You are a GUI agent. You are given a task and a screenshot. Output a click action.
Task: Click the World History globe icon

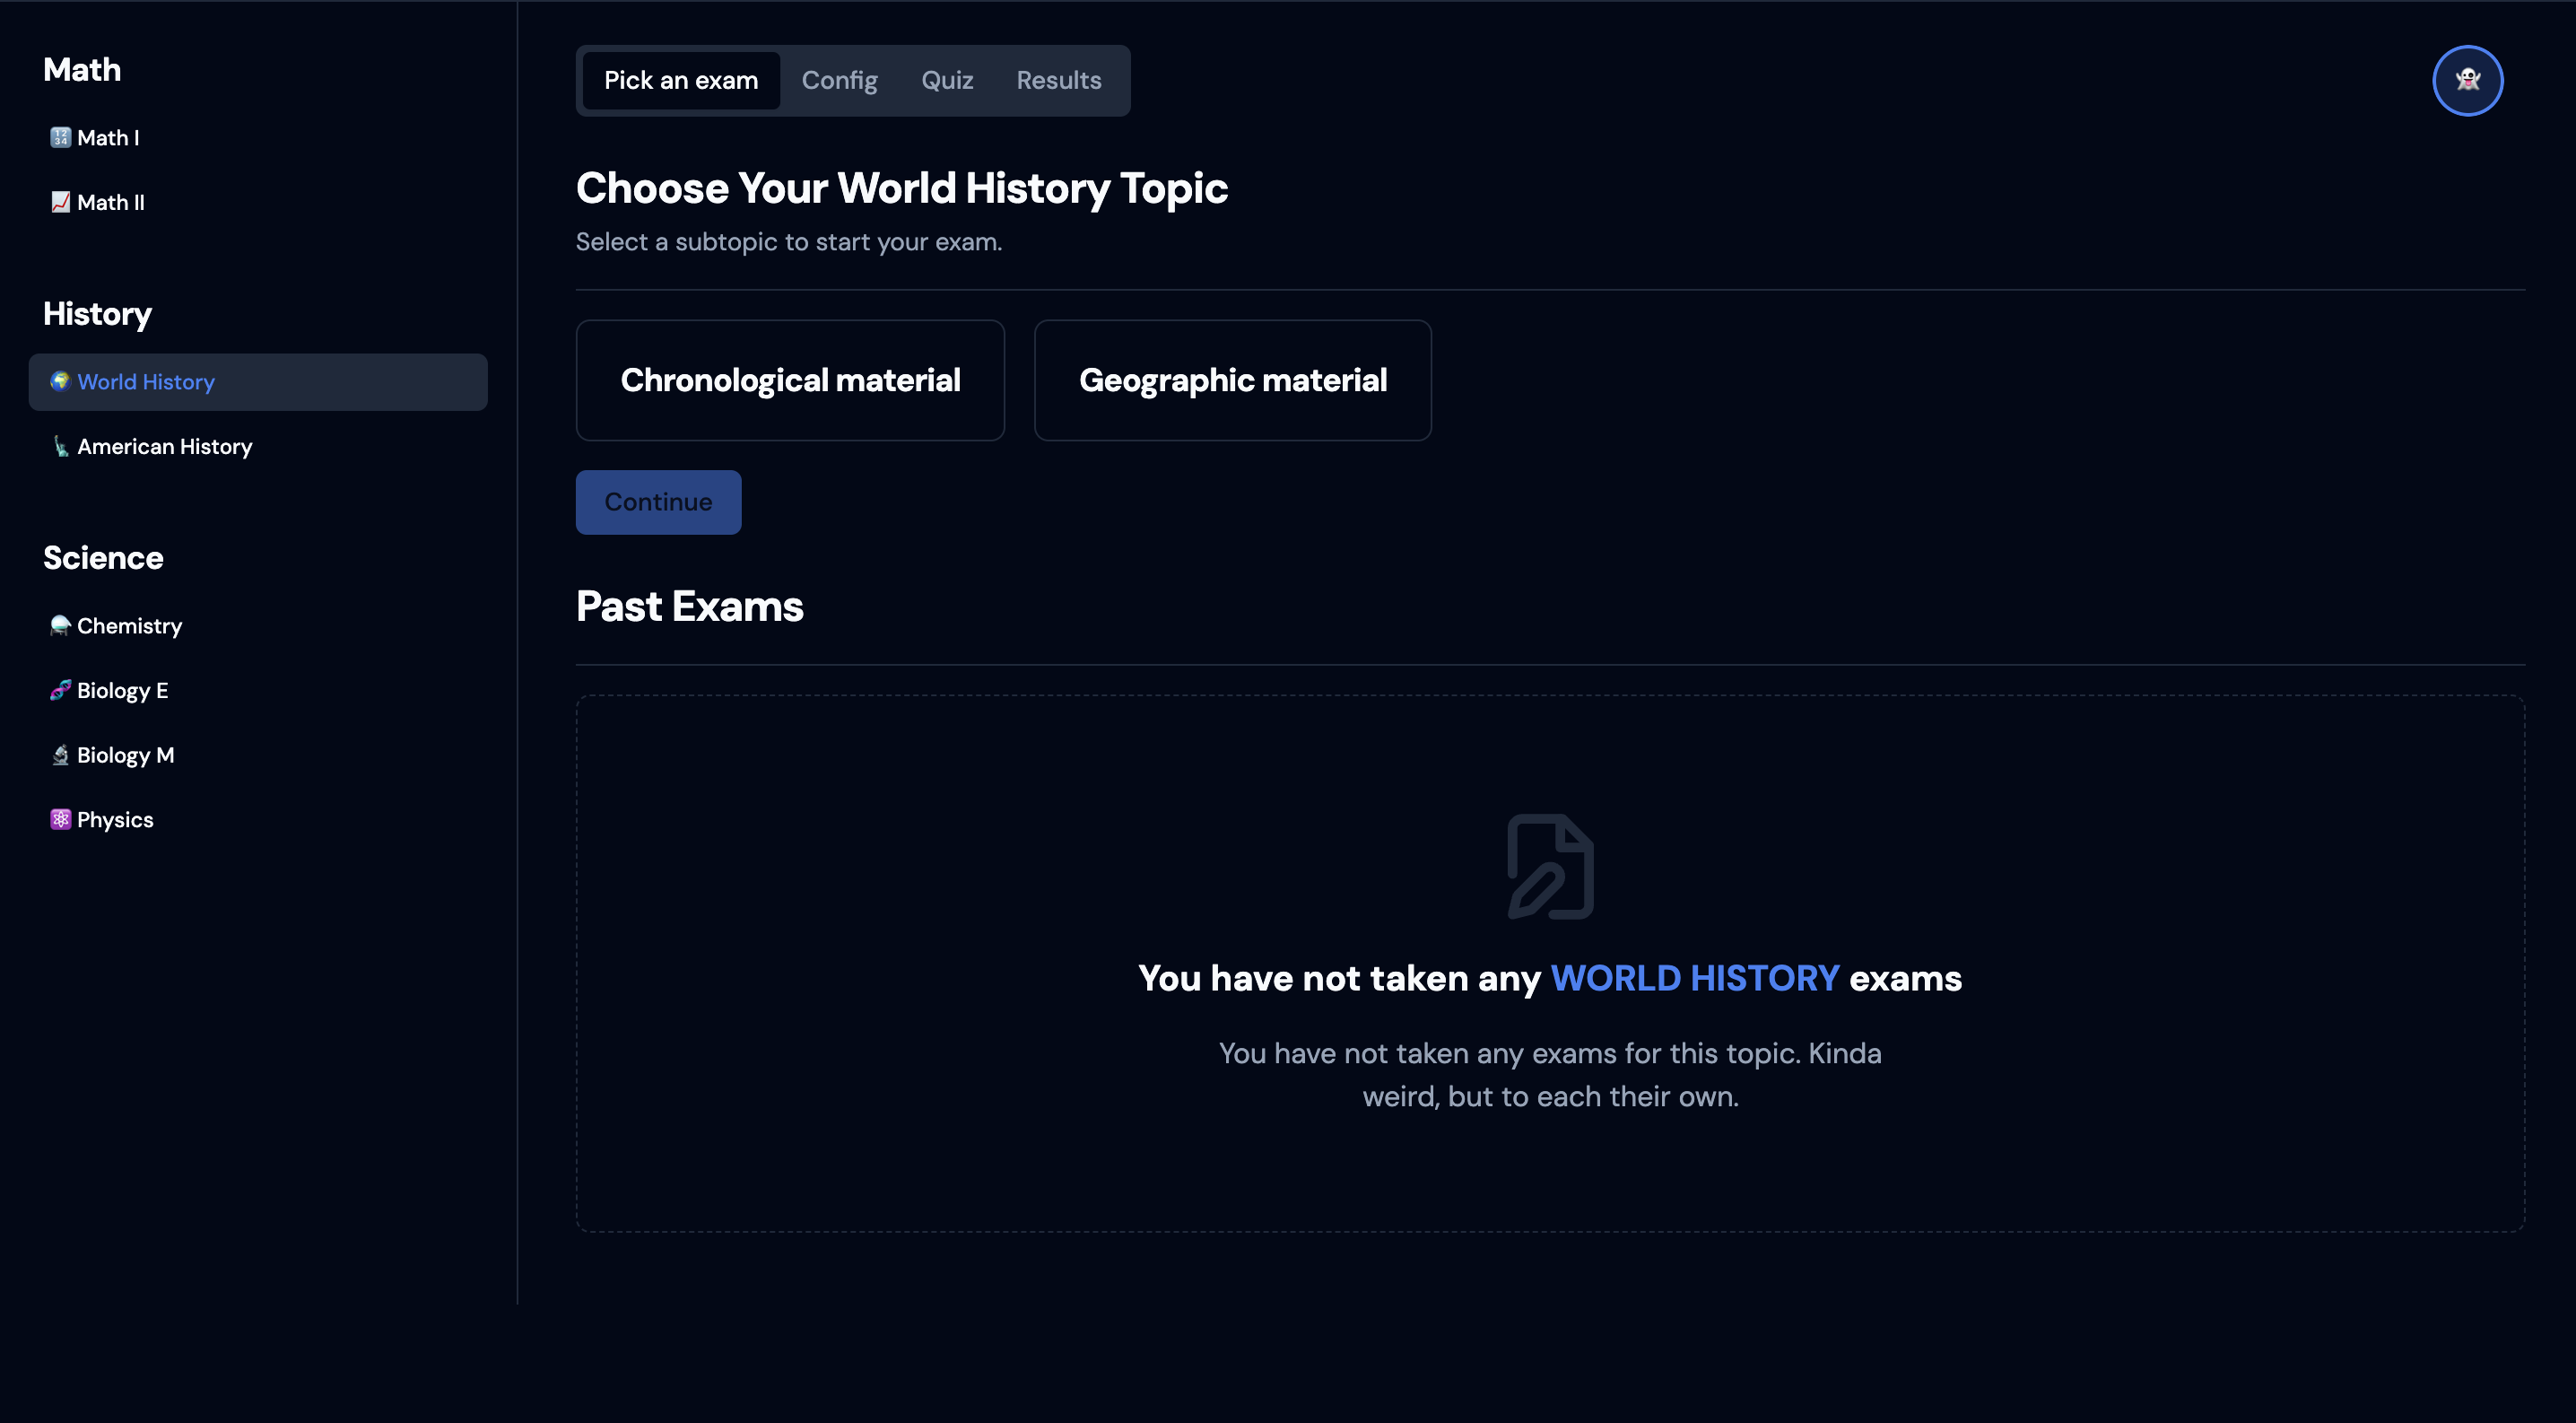pyautogui.click(x=60, y=381)
